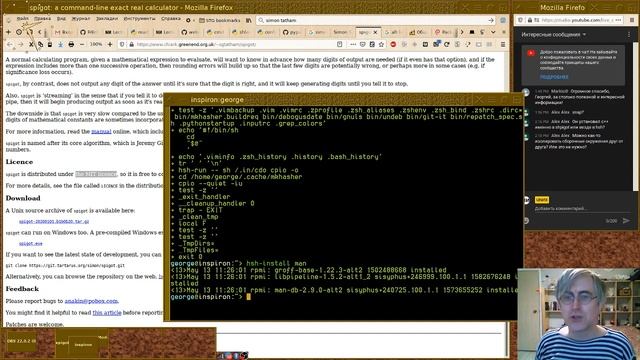Click the zoom in plus button
Image resolution: width=640 pixels, height=360 pixels.
(110, 44)
